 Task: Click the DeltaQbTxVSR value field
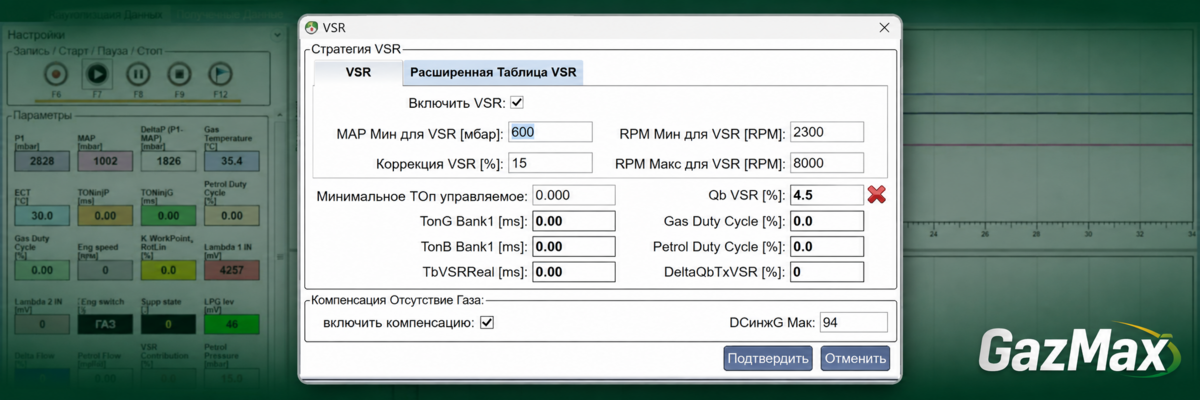[826, 271]
